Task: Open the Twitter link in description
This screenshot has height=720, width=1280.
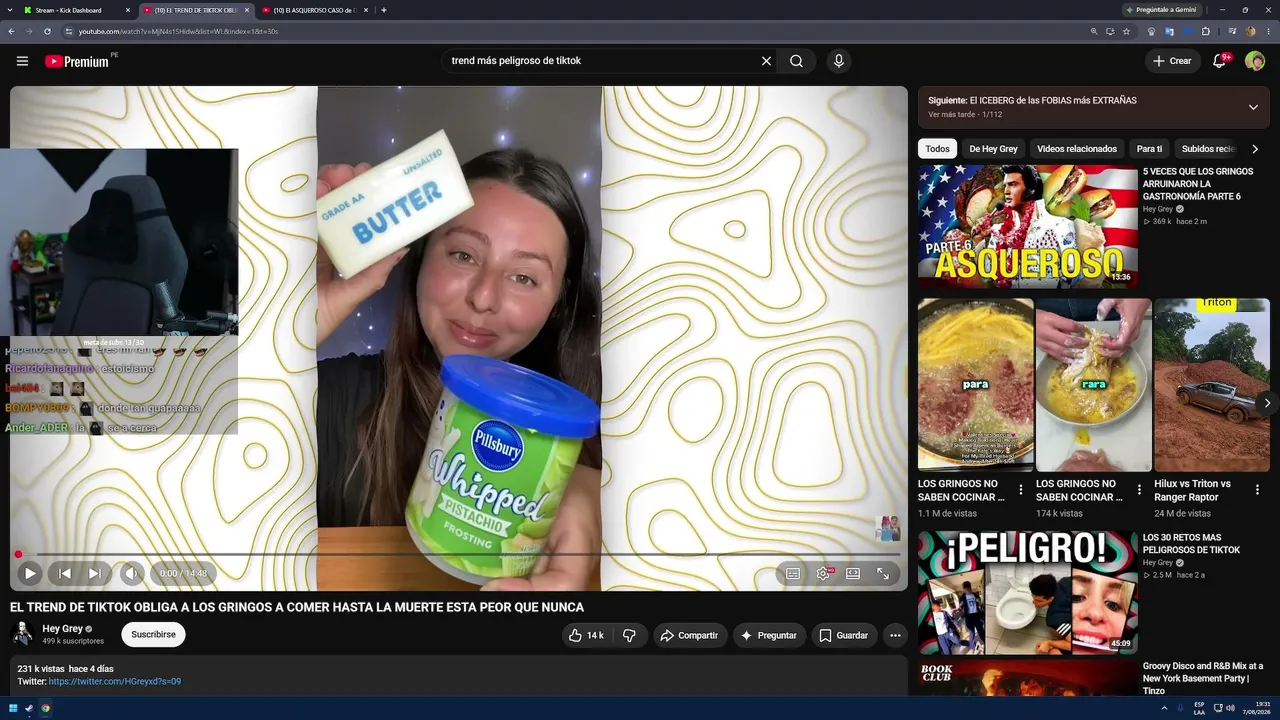Action: pos(115,681)
